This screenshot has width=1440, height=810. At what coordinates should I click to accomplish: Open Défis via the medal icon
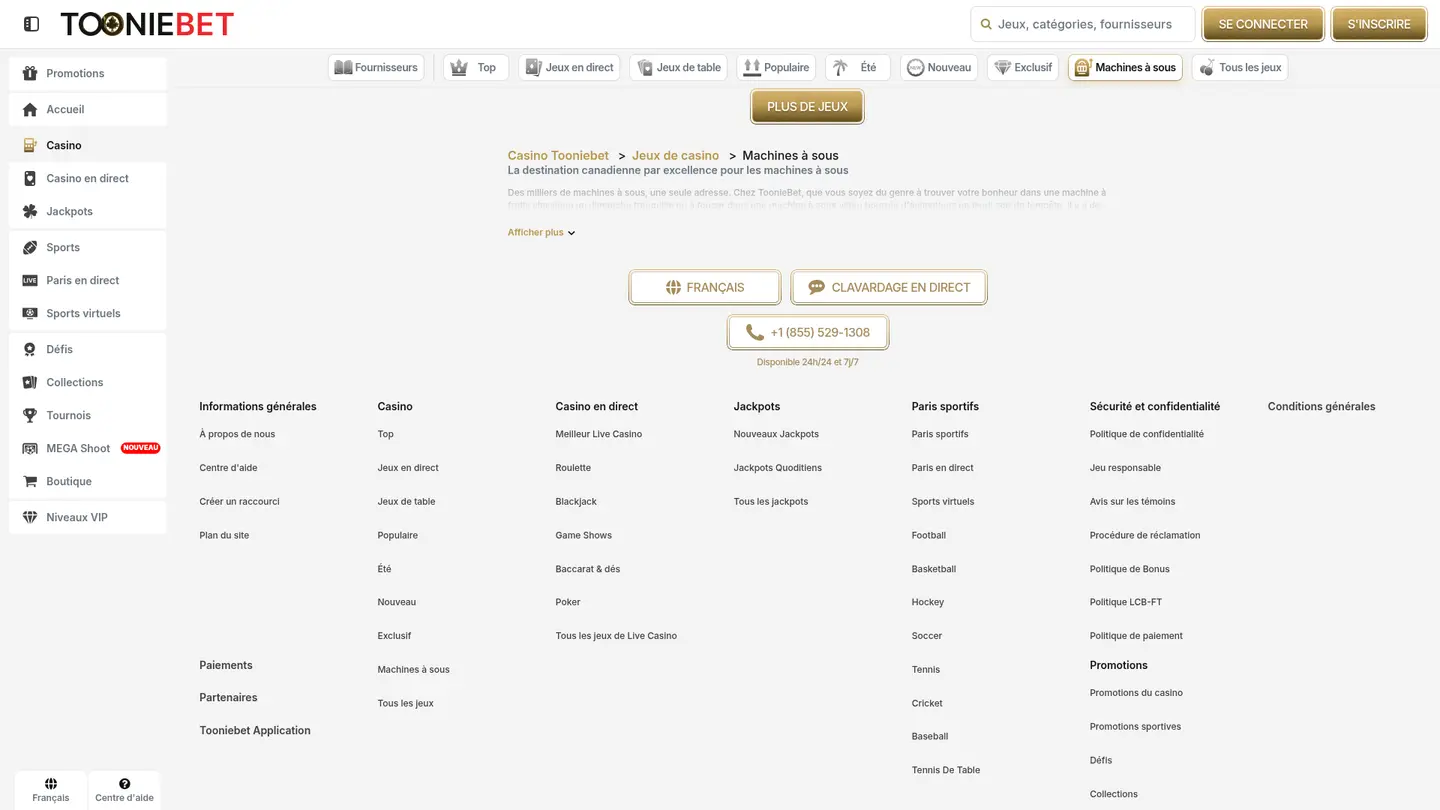(30, 349)
